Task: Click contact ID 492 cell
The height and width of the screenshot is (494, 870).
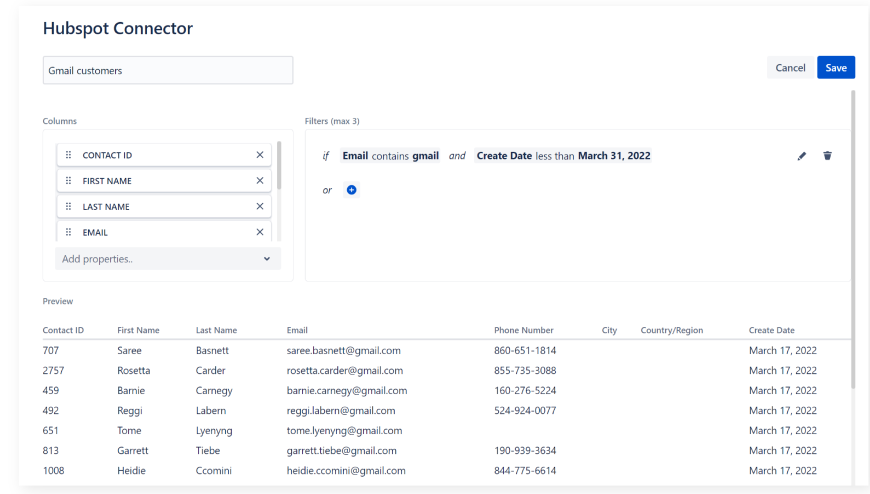Action: click(50, 410)
